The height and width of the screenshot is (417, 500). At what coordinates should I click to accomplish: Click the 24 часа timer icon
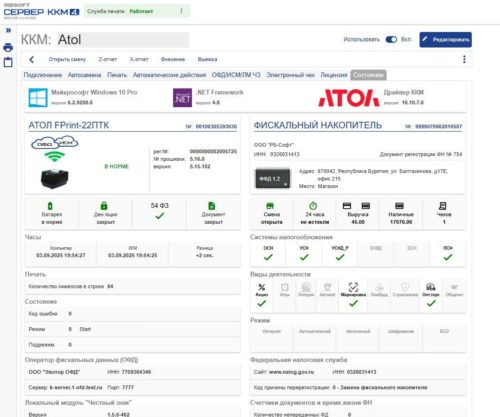click(313, 206)
